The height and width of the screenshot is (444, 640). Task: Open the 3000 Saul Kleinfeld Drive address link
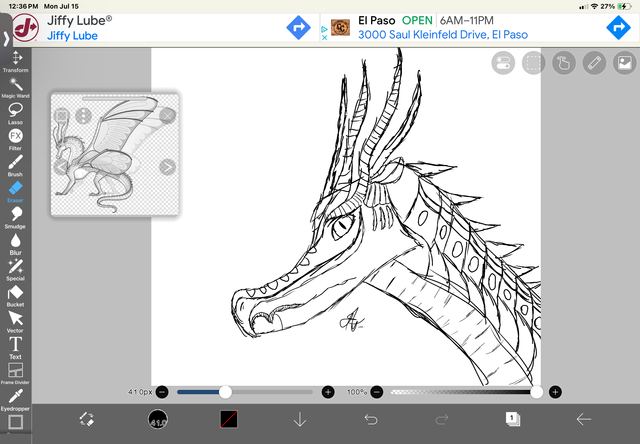[443, 35]
